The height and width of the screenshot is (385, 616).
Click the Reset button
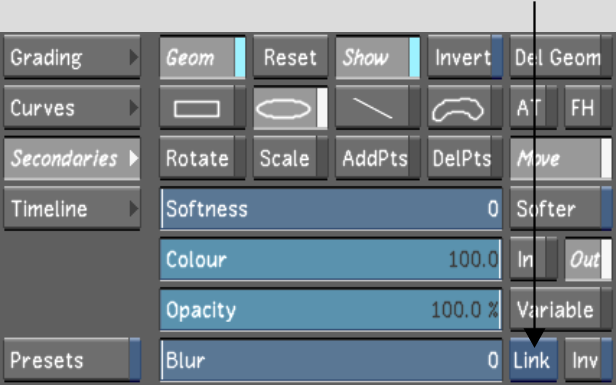click(290, 57)
